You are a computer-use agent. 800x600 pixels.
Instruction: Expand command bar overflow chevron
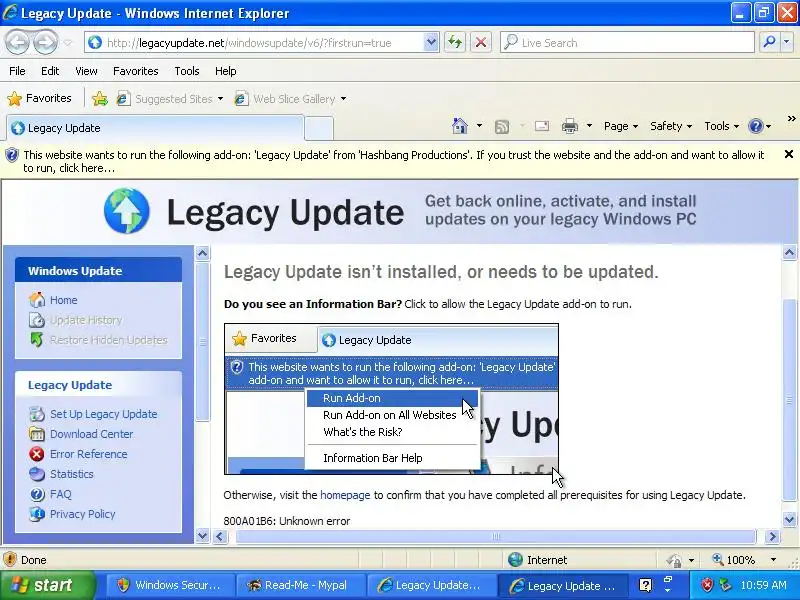point(791,119)
